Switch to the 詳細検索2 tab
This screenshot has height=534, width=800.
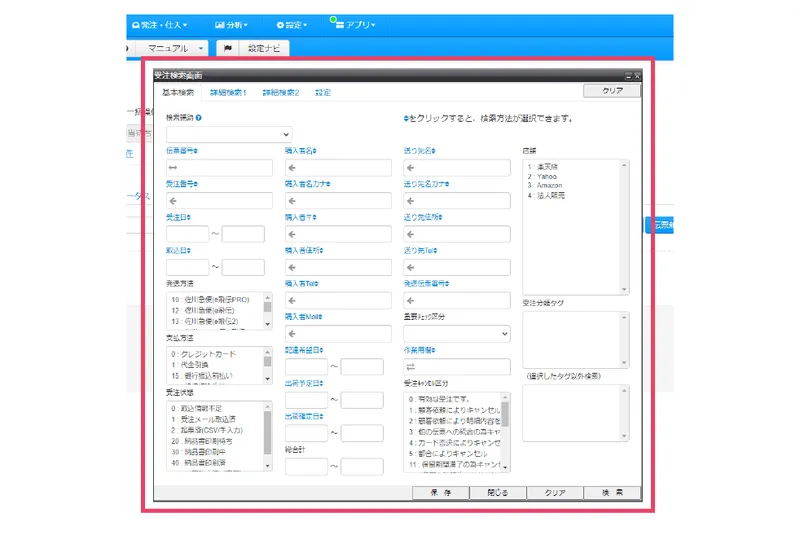(x=281, y=92)
